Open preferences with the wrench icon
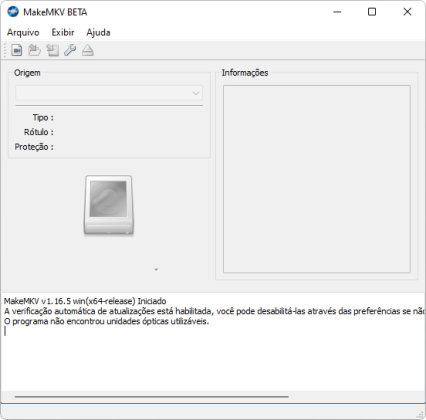This screenshot has height=420, width=426. click(x=70, y=50)
